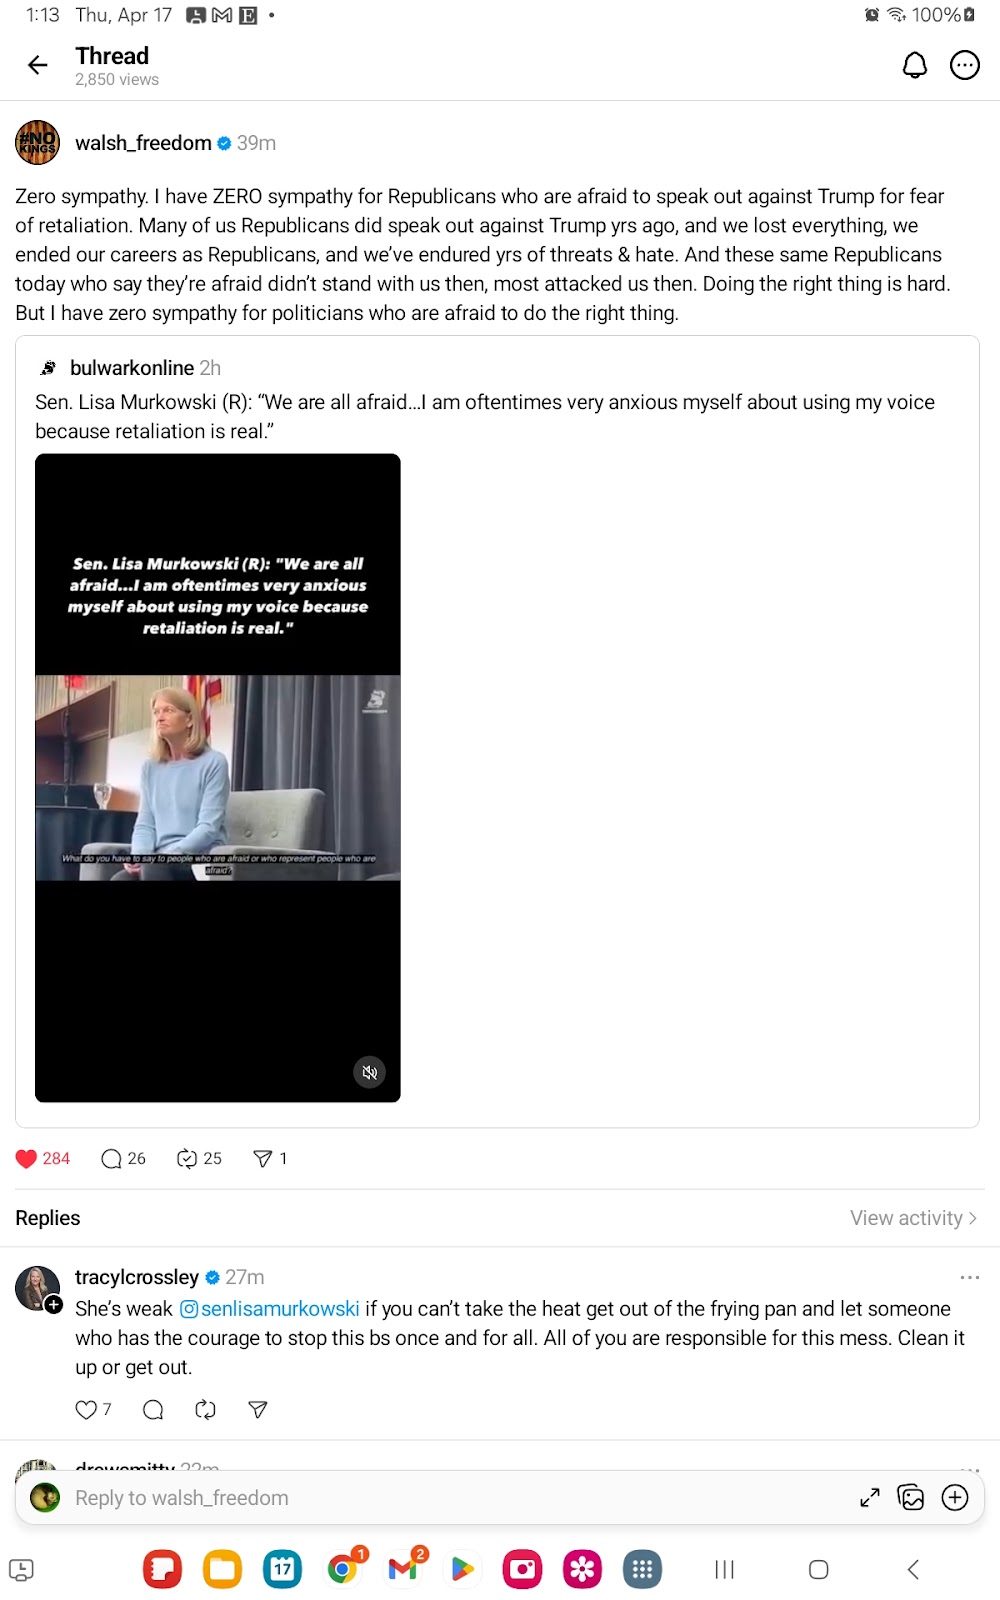Go back using the arrow icon

point(38,66)
